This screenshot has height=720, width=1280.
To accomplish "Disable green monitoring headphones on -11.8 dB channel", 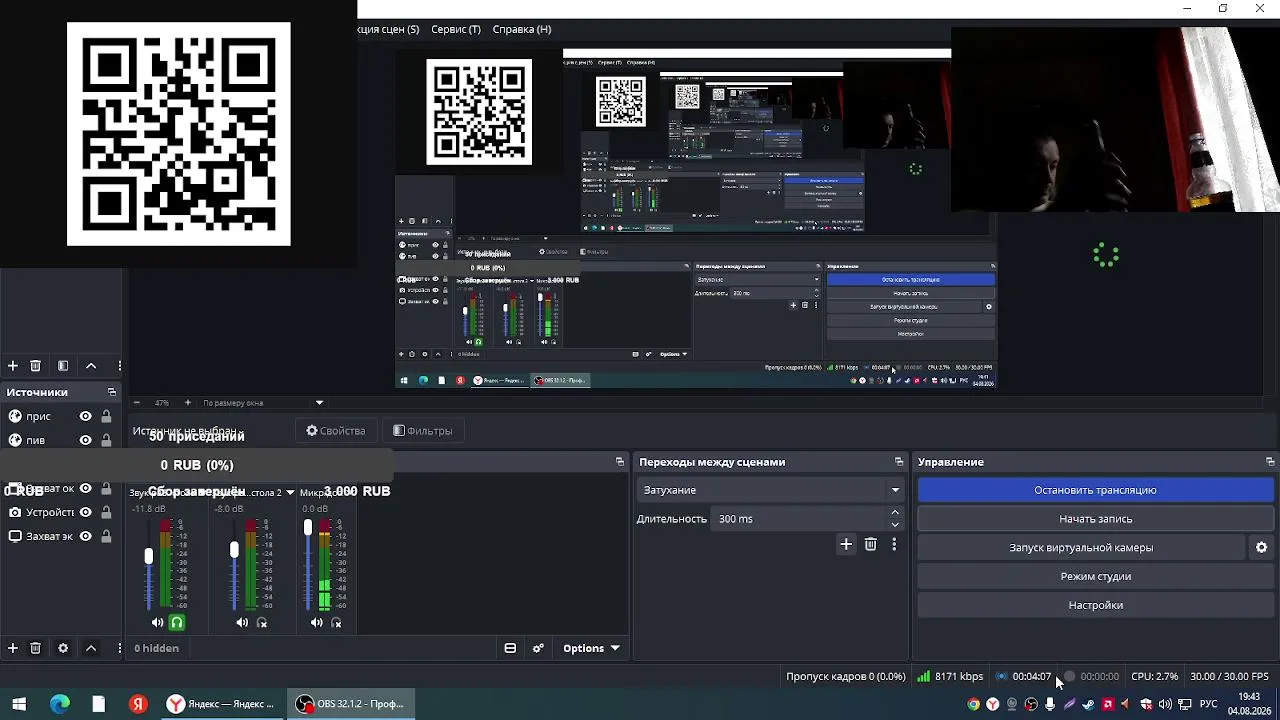I will click(x=177, y=623).
